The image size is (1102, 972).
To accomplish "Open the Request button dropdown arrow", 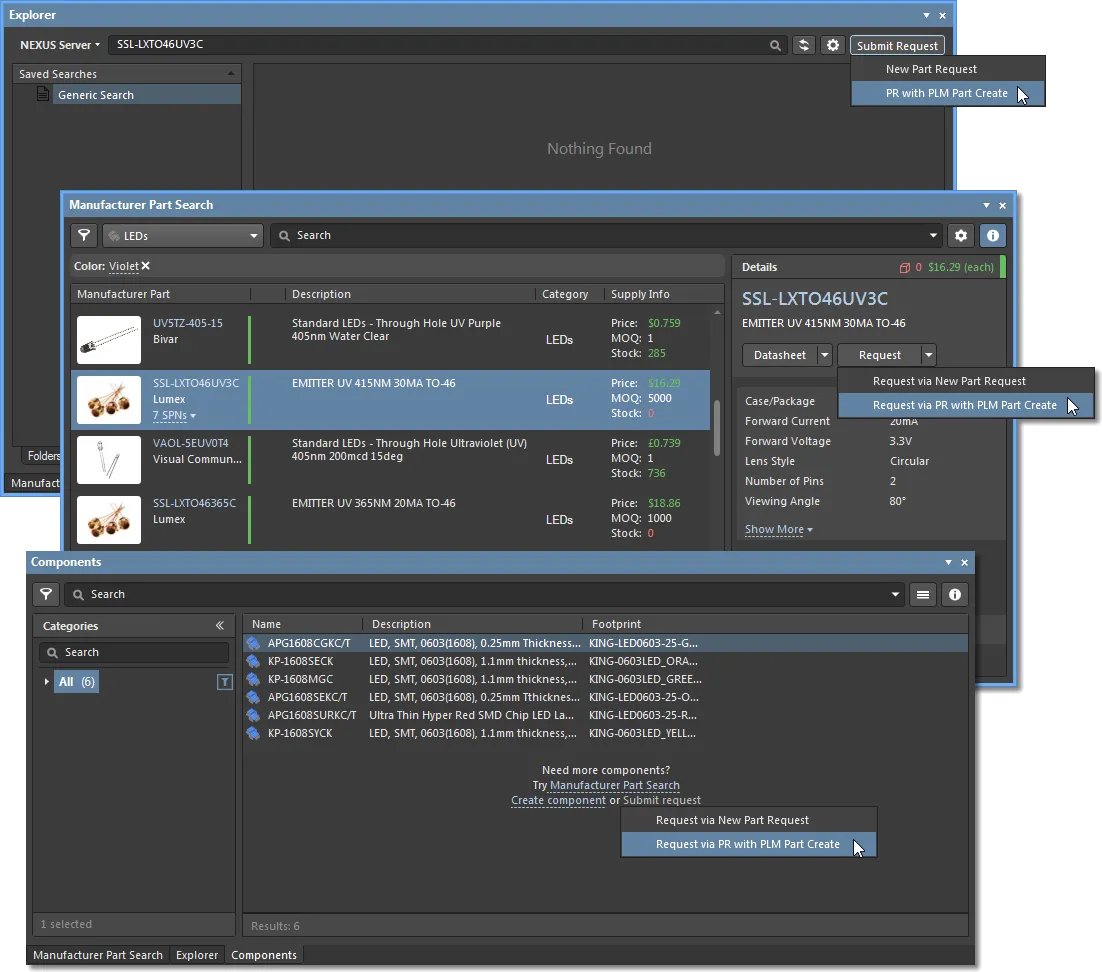I will (x=928, y=355).
